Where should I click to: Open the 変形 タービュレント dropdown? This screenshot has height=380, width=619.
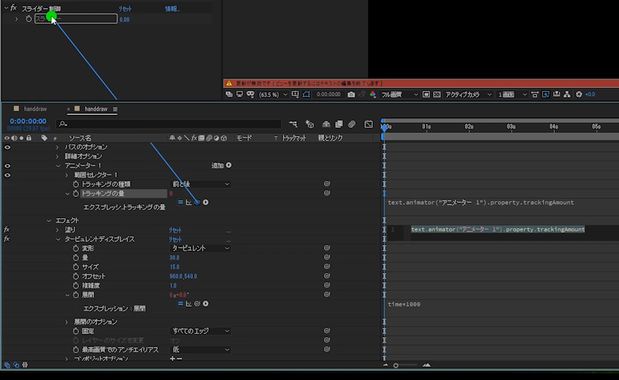click(x=201, y=248)
